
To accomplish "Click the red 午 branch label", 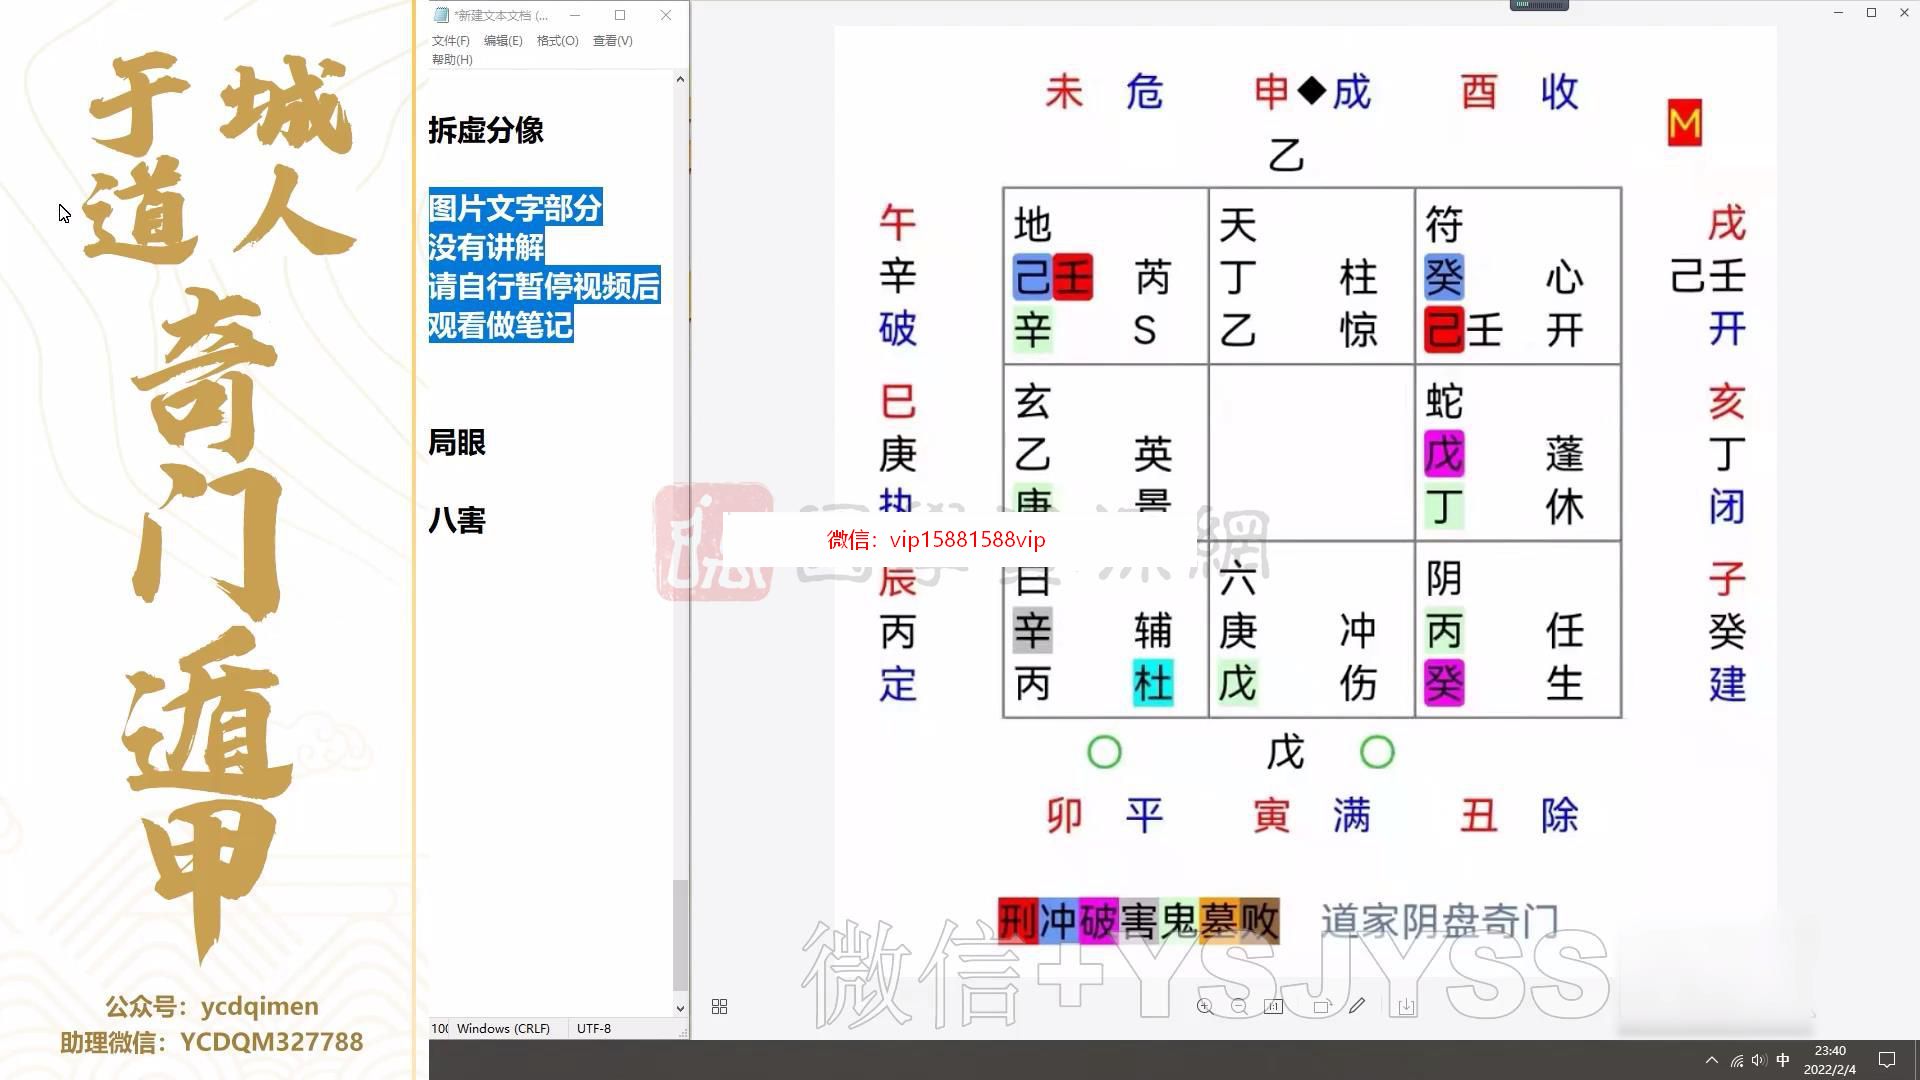I will pos(897,222).
